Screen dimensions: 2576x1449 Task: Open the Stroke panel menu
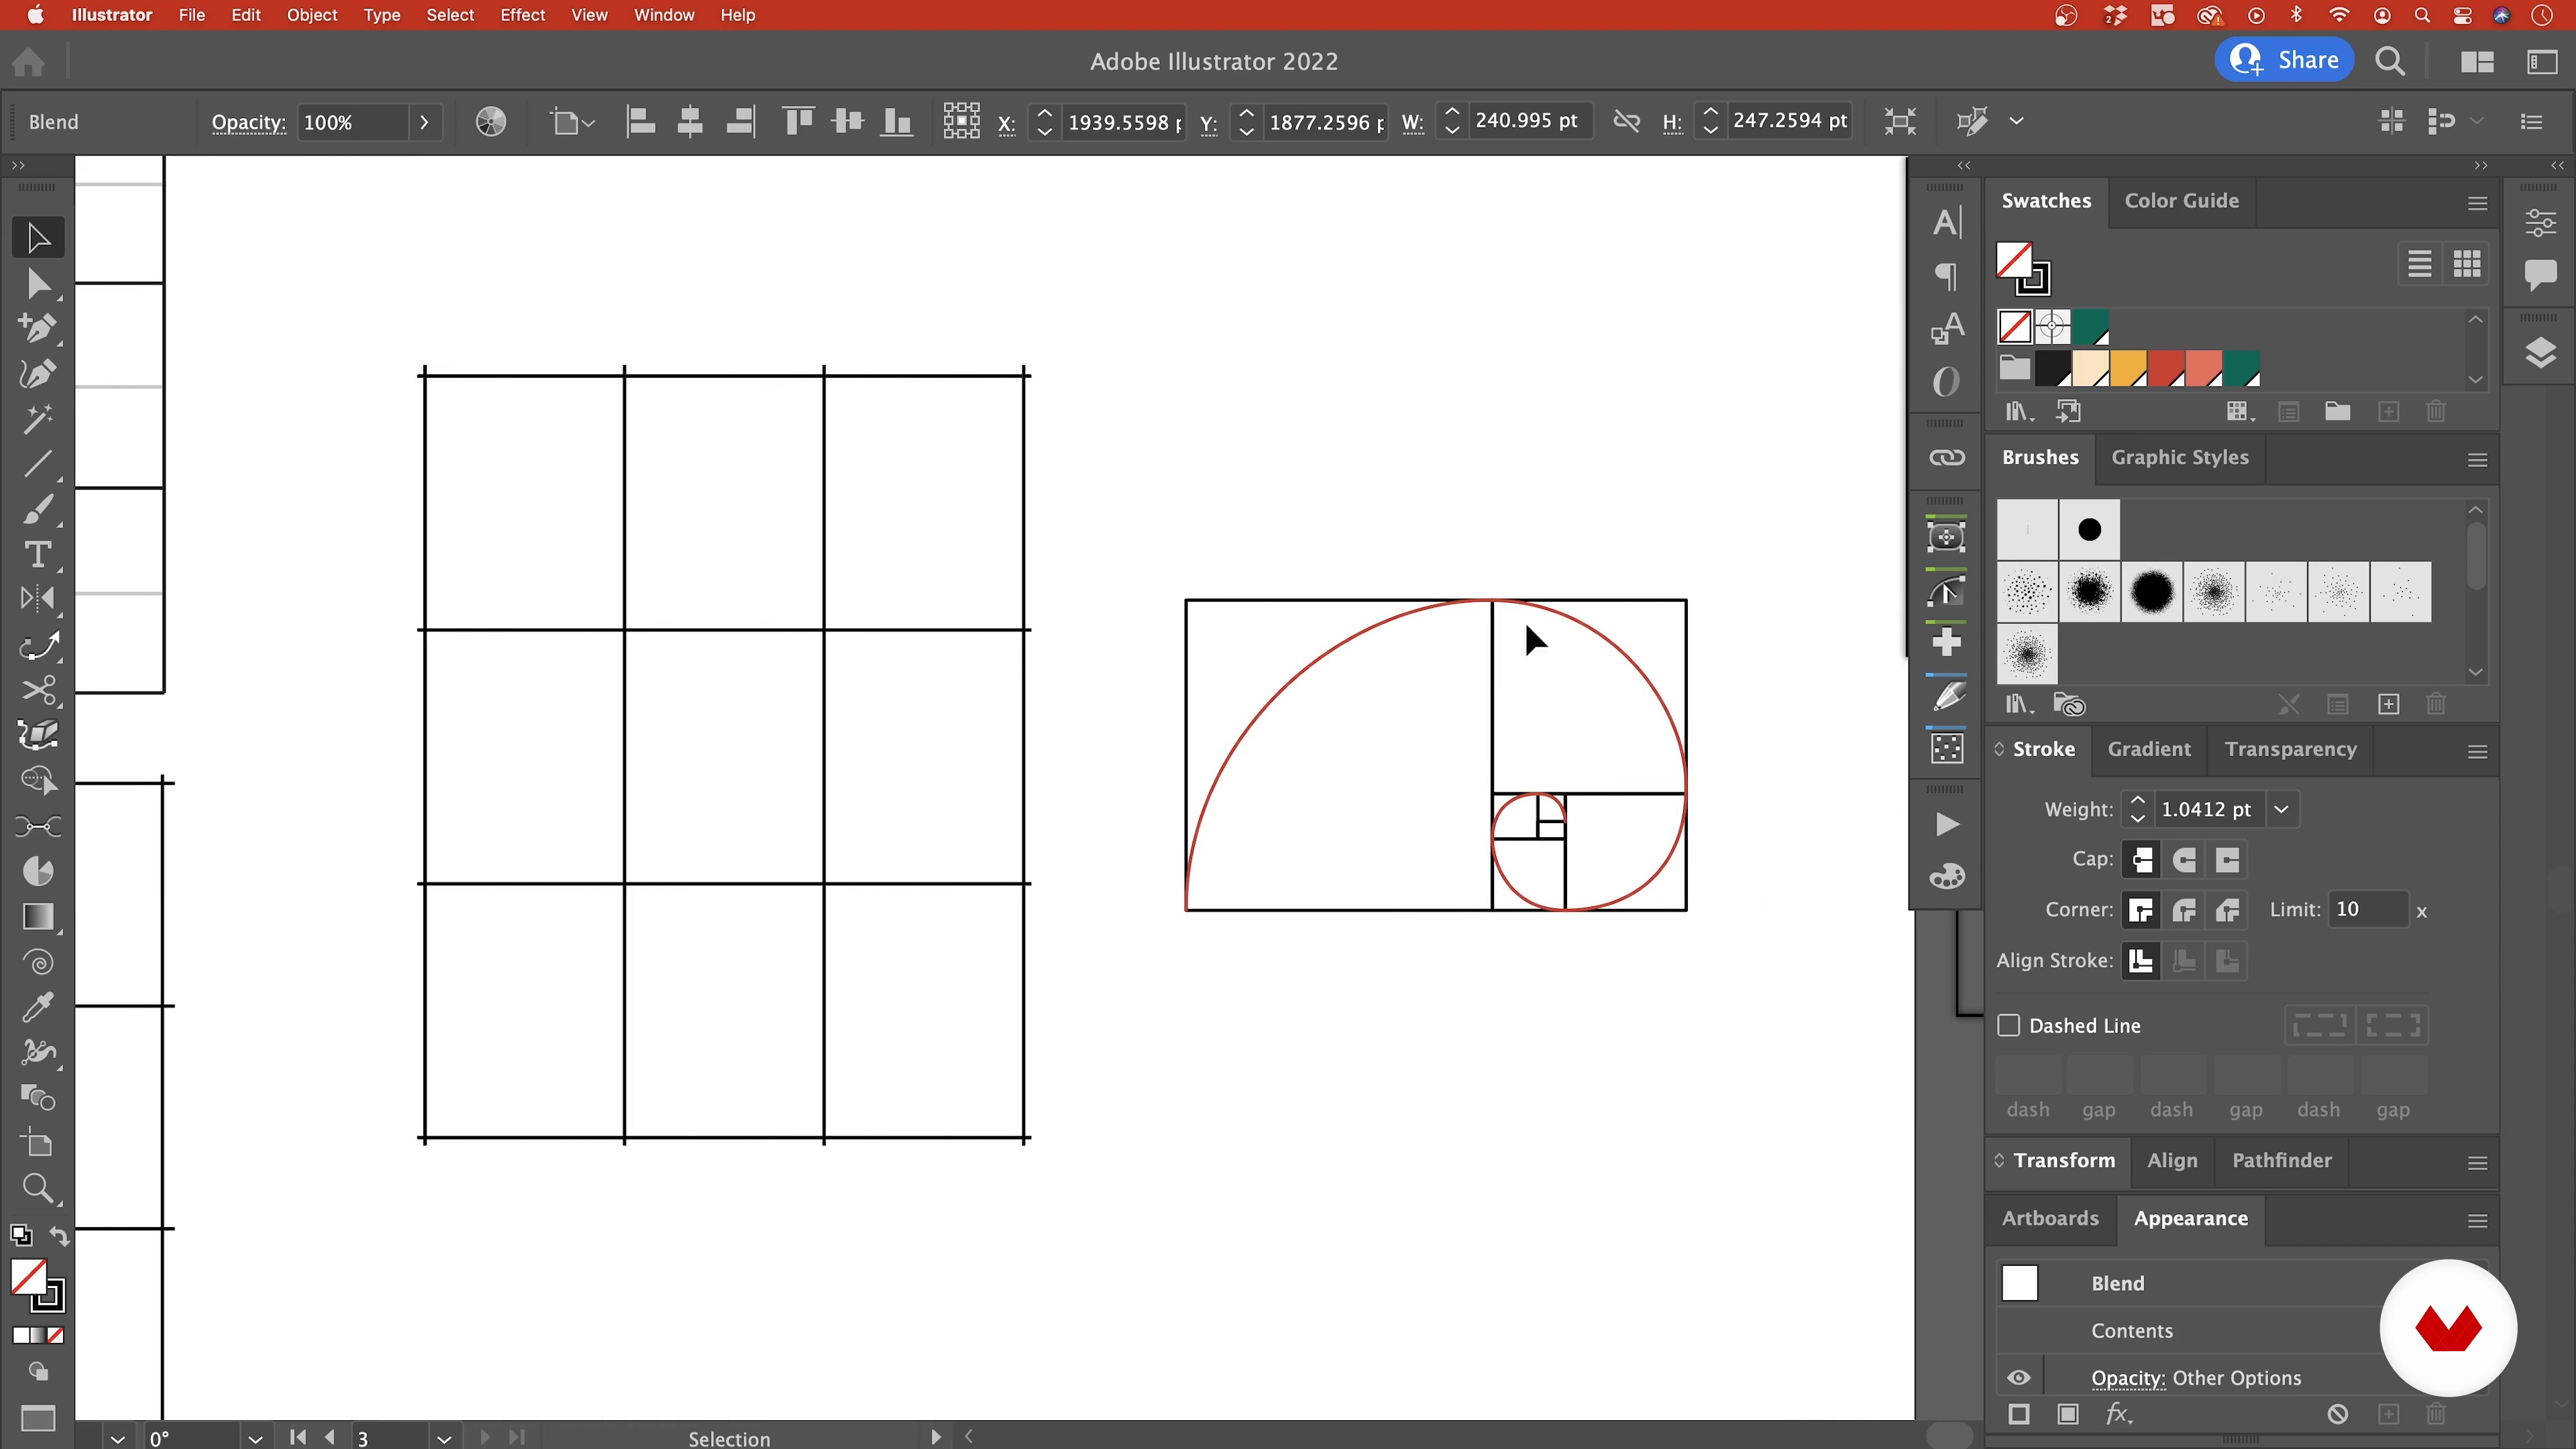[x=2477, y=752]
